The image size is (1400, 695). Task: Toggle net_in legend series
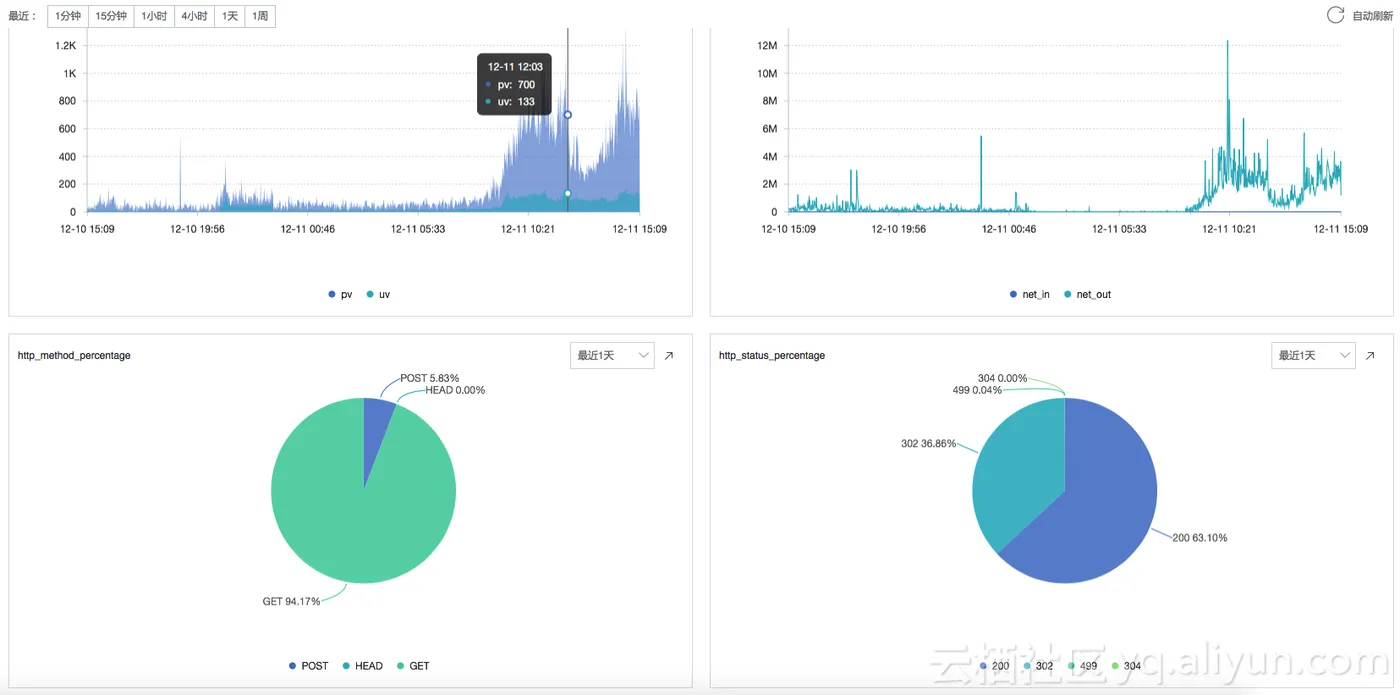click(x=1030, y=295)
